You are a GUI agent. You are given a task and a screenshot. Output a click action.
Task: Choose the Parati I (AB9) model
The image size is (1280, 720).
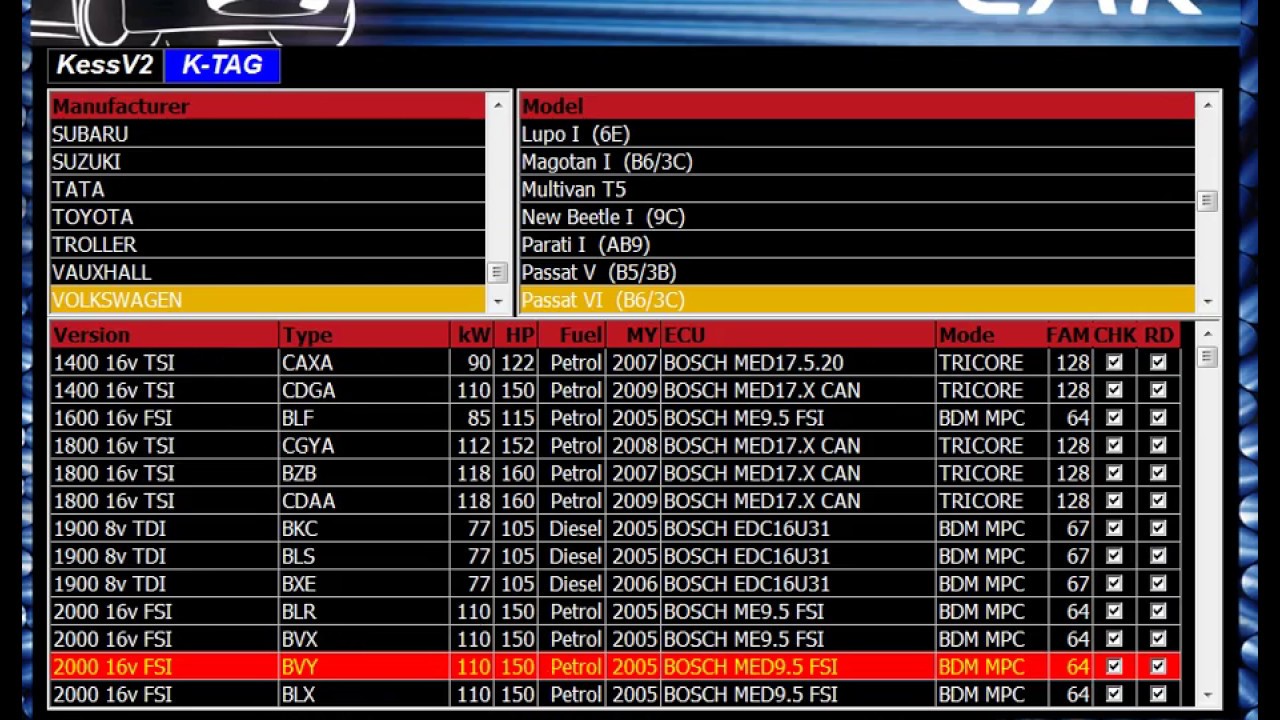[857, 244]
